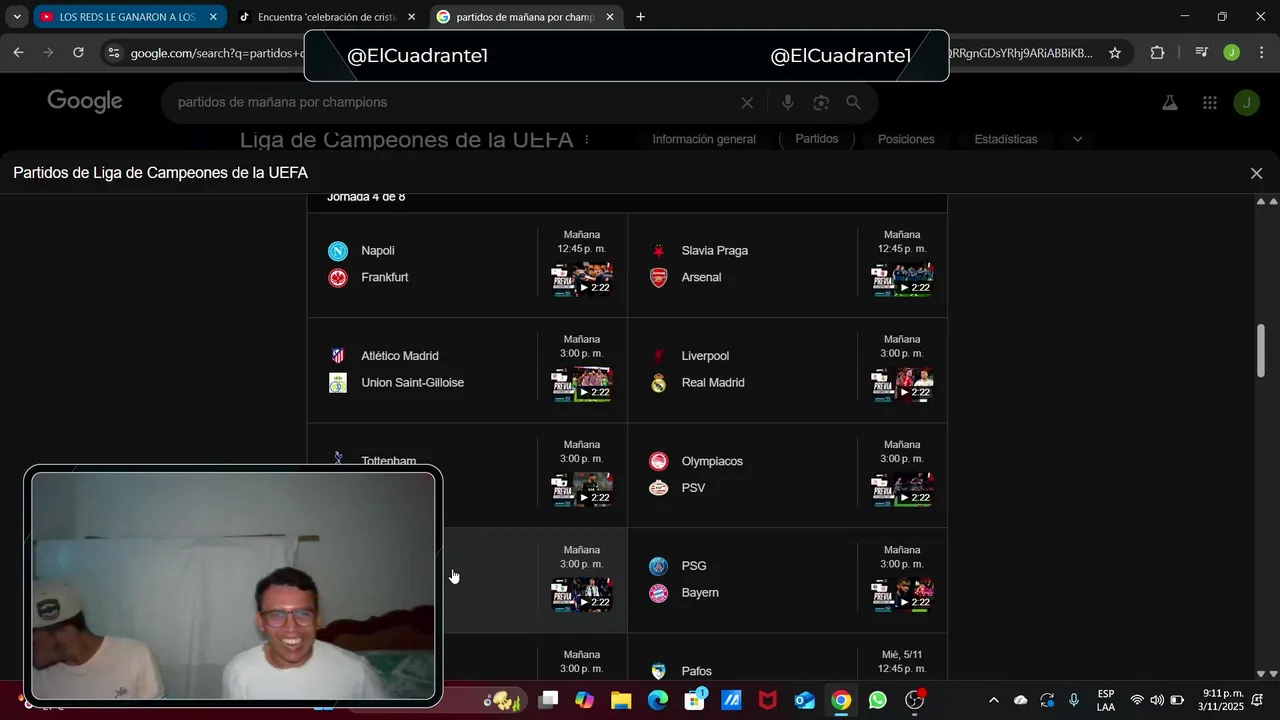Viewport: 1280px width, 720px height.
Task: Open McAfee from the taskbar
Action: 767,700
